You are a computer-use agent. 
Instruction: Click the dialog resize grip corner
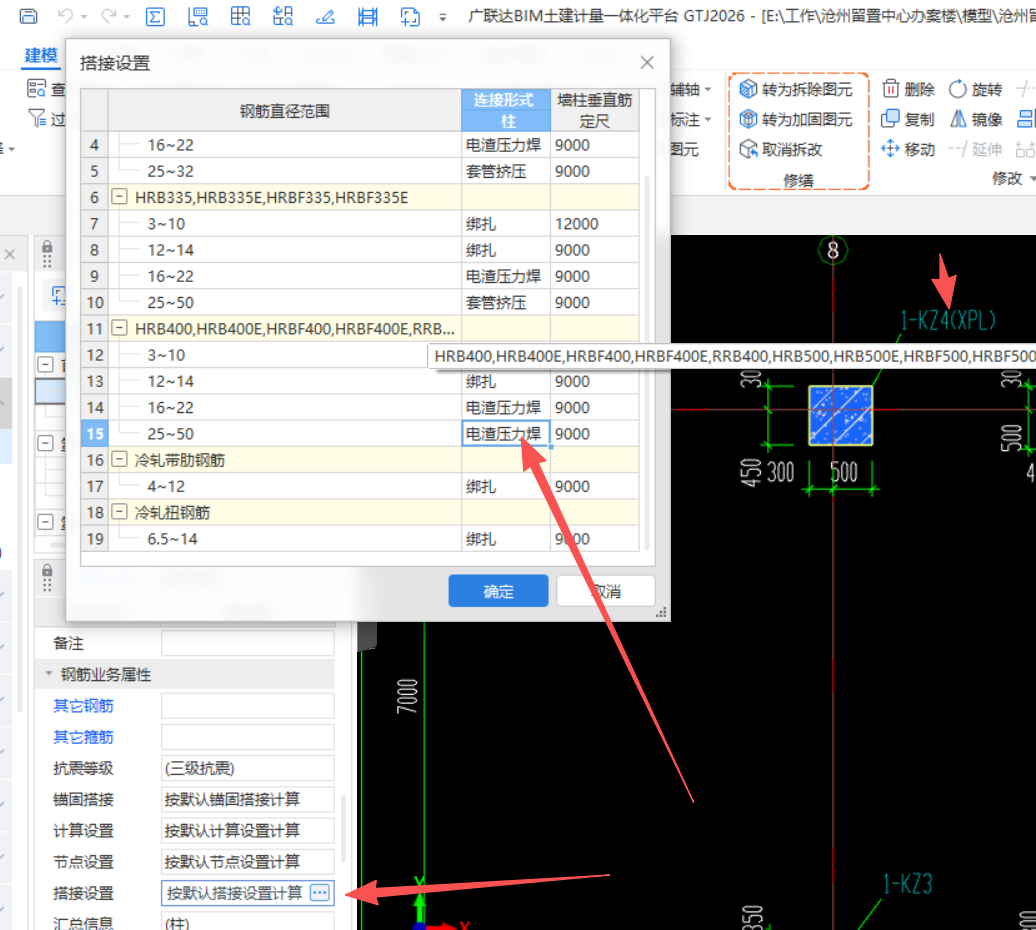pyautogui.click(x=661, y=613)
